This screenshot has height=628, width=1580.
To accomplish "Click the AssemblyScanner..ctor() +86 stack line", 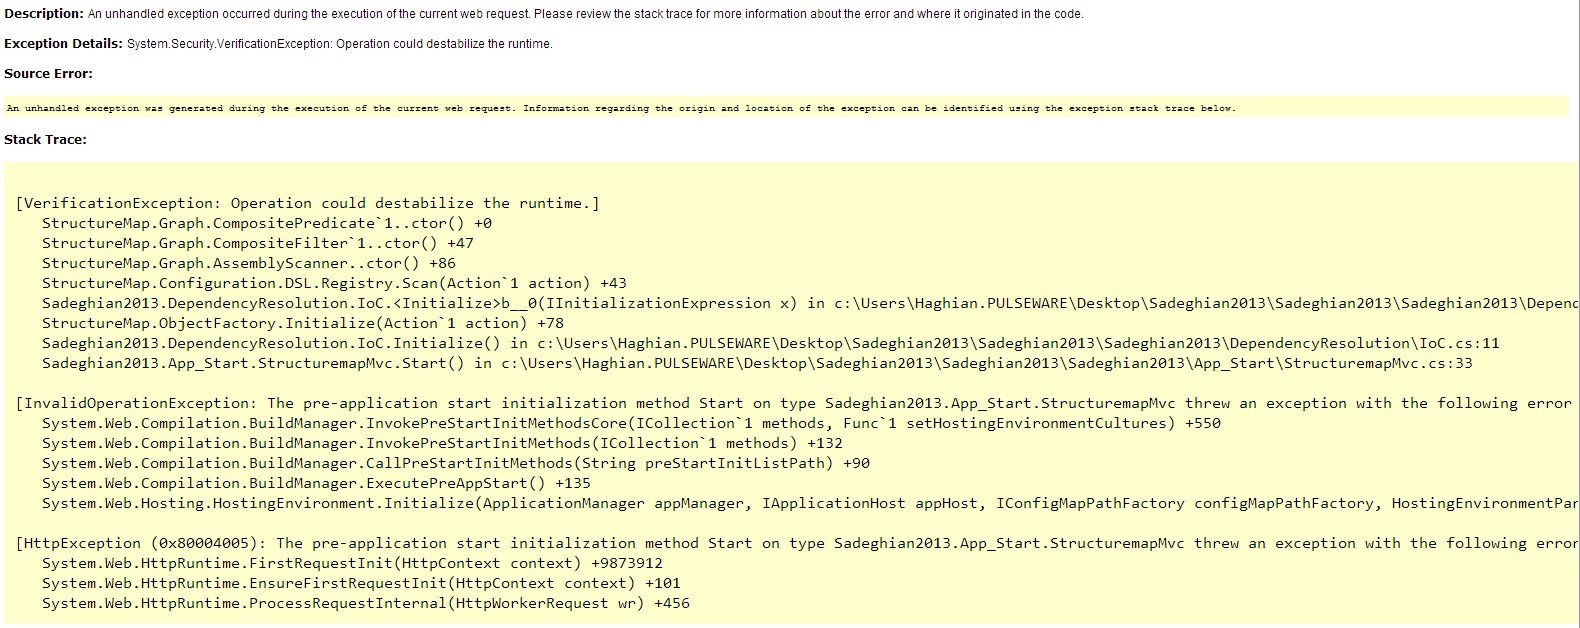I will pyautogui.click(x=248, y=263).
